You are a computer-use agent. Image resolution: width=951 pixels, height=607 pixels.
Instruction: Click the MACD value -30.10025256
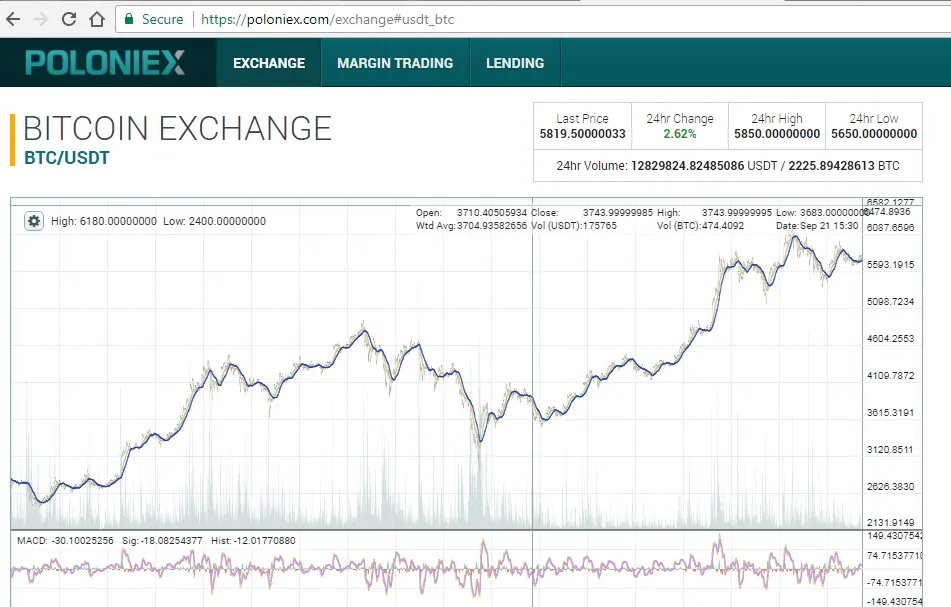(84, 540)
